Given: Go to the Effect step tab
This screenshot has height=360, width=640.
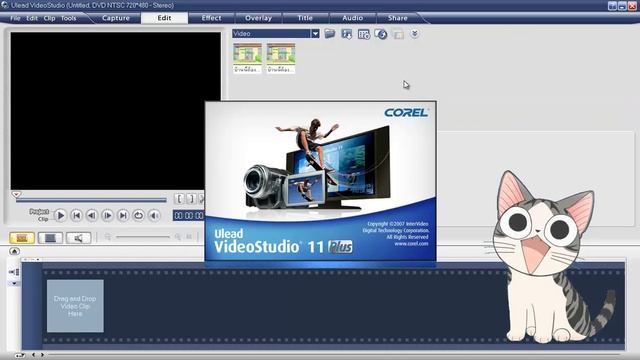Looking at the screenshot, I should [x=211, y=18].
